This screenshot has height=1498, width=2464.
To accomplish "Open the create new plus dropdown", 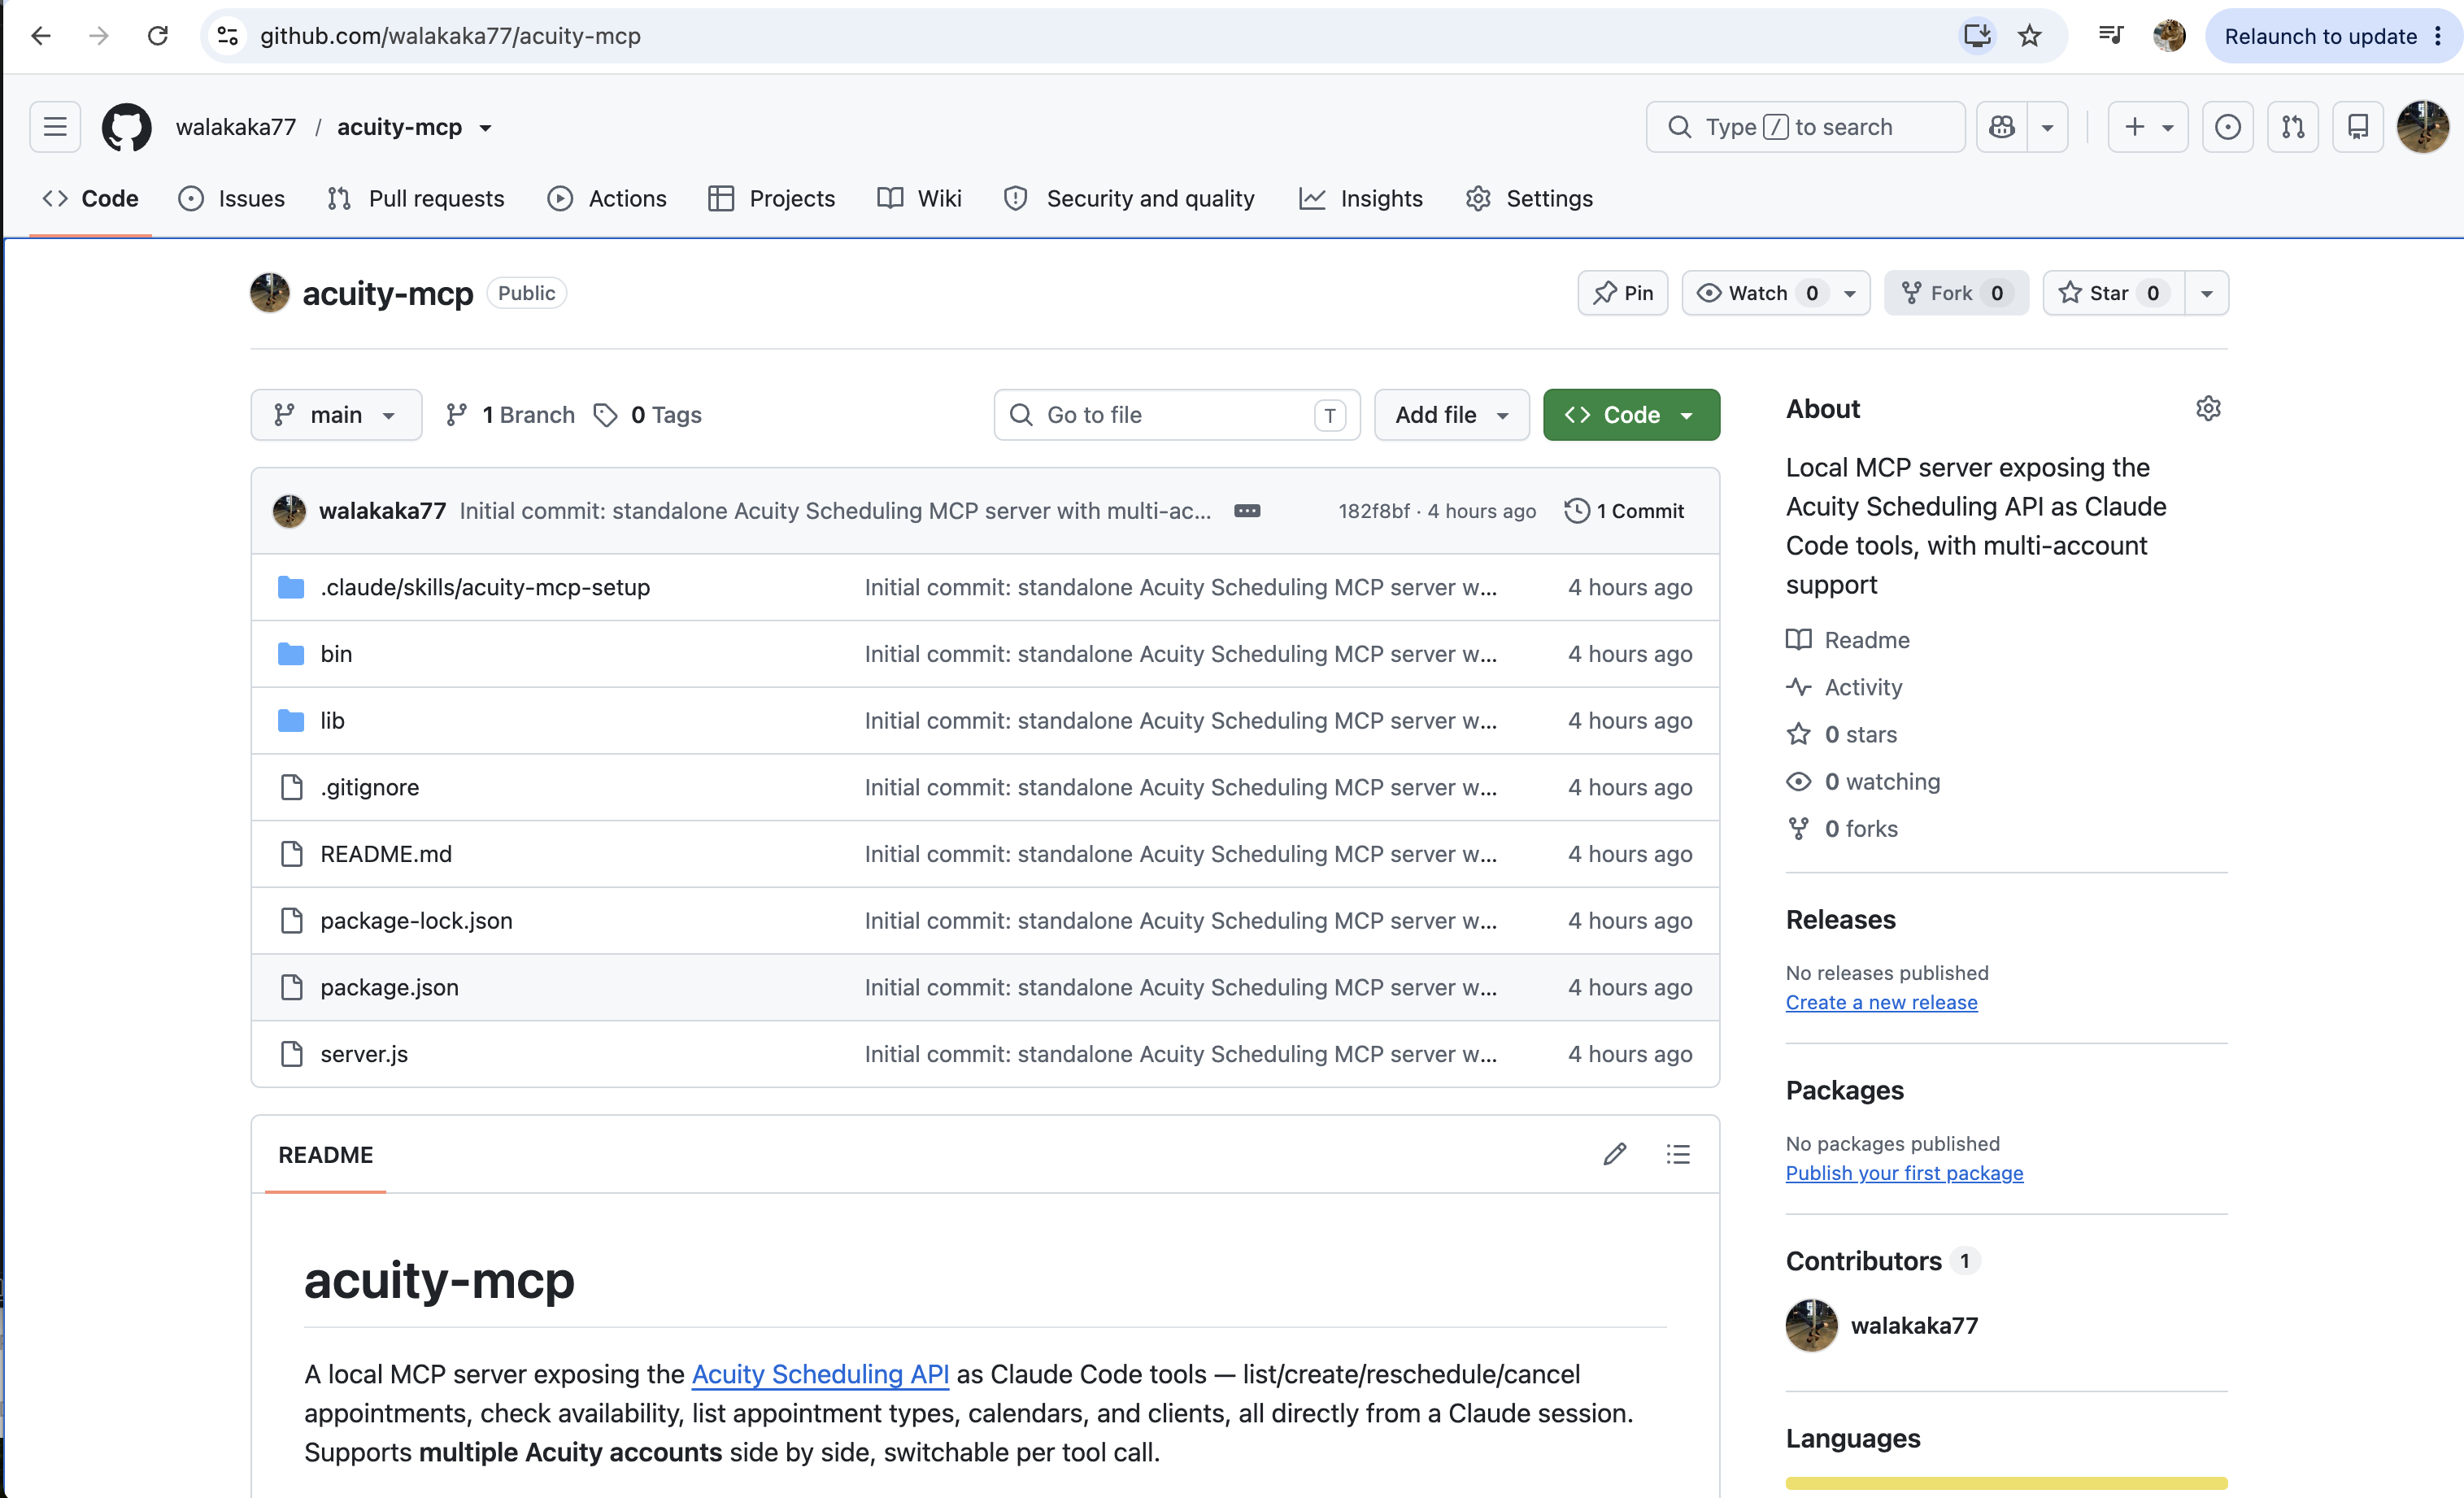I will coord(2148,127).
